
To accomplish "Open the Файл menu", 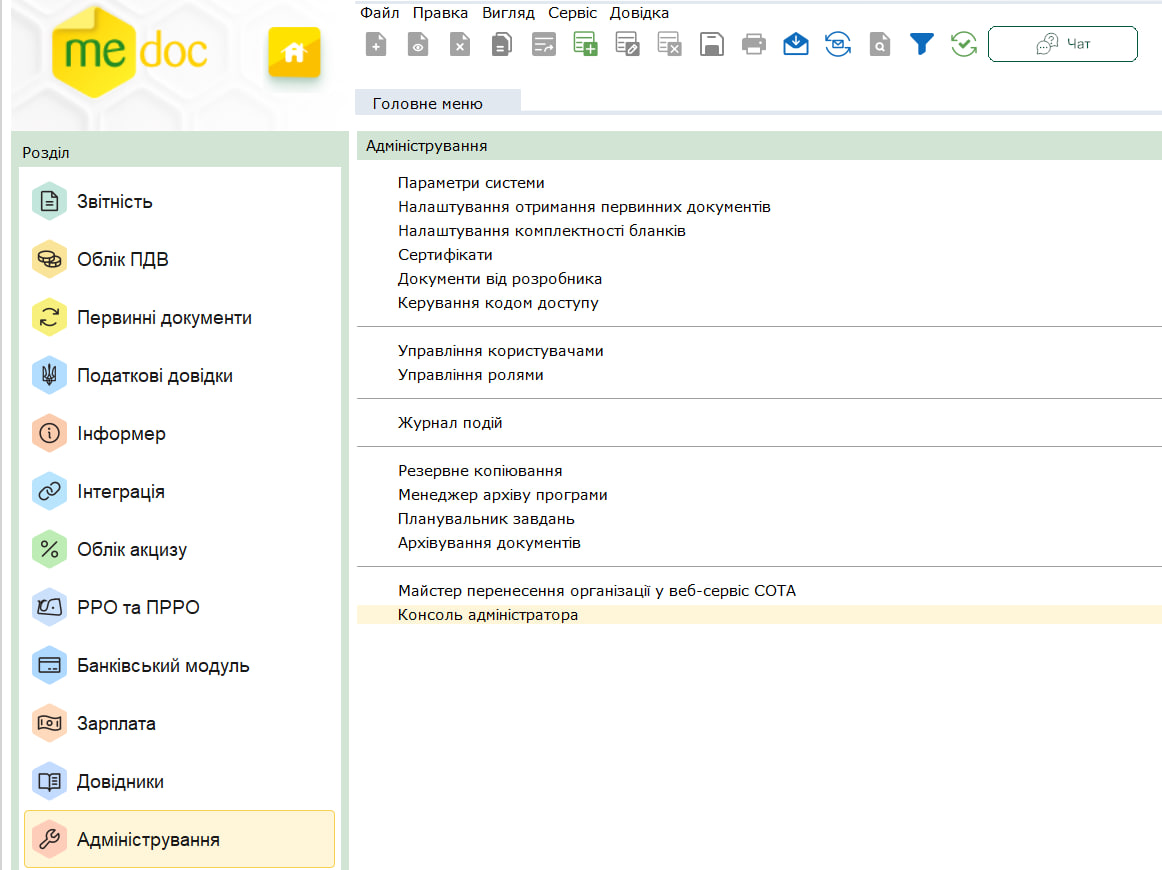I will tap(379, 13).
